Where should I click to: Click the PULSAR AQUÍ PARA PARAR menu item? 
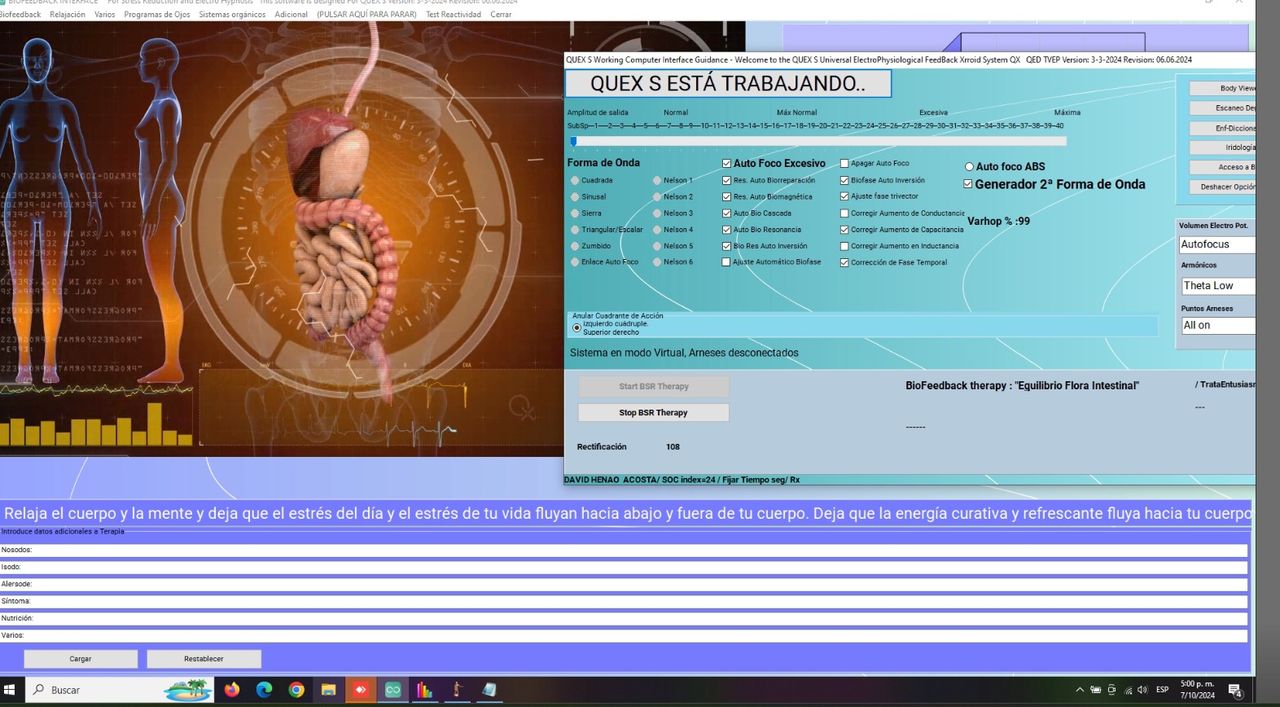pos(365,15)
